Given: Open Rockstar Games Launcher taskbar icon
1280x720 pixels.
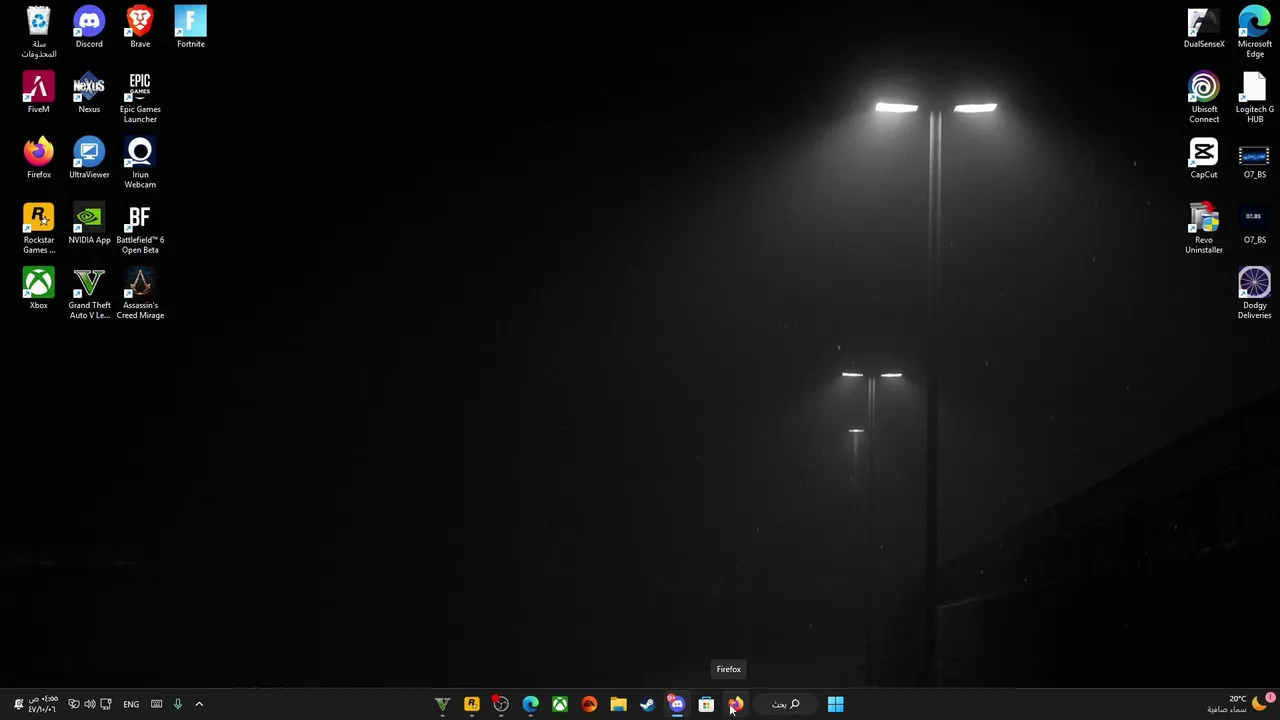Looking at the screenshot, I should pyautogui.click(x=472, y=704).
